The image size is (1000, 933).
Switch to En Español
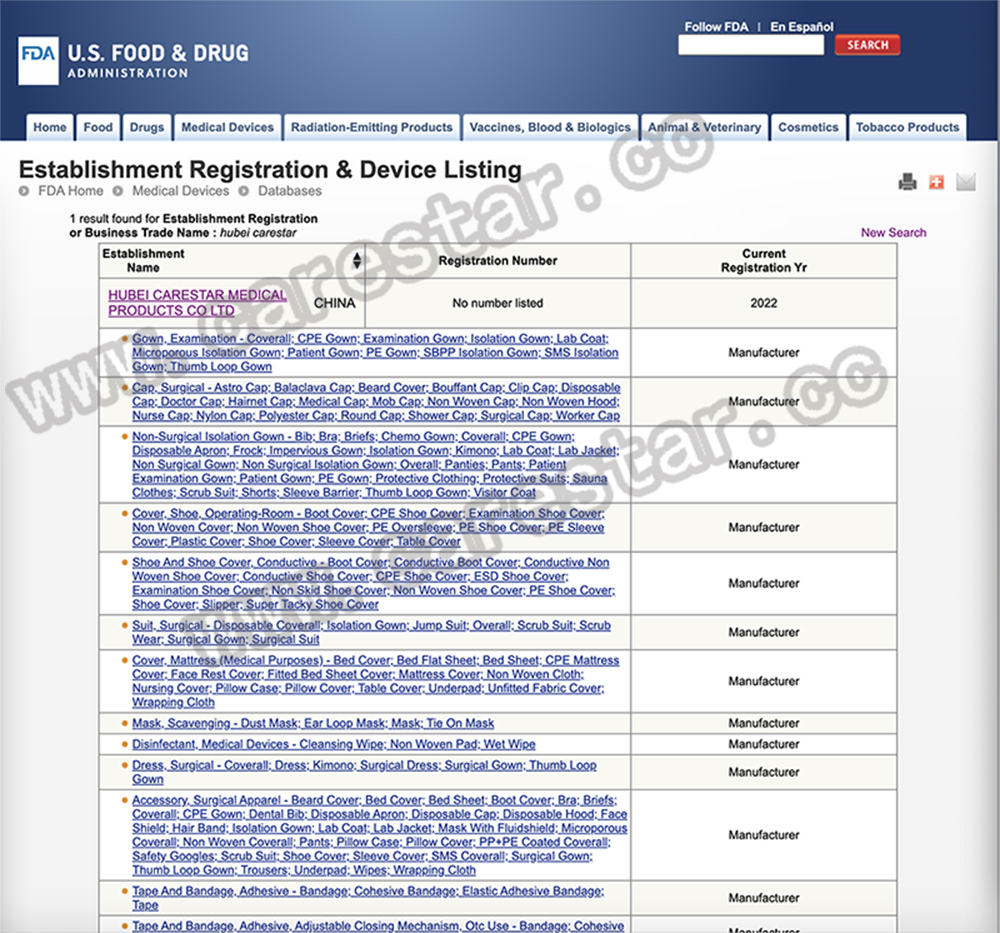point(802,27)
